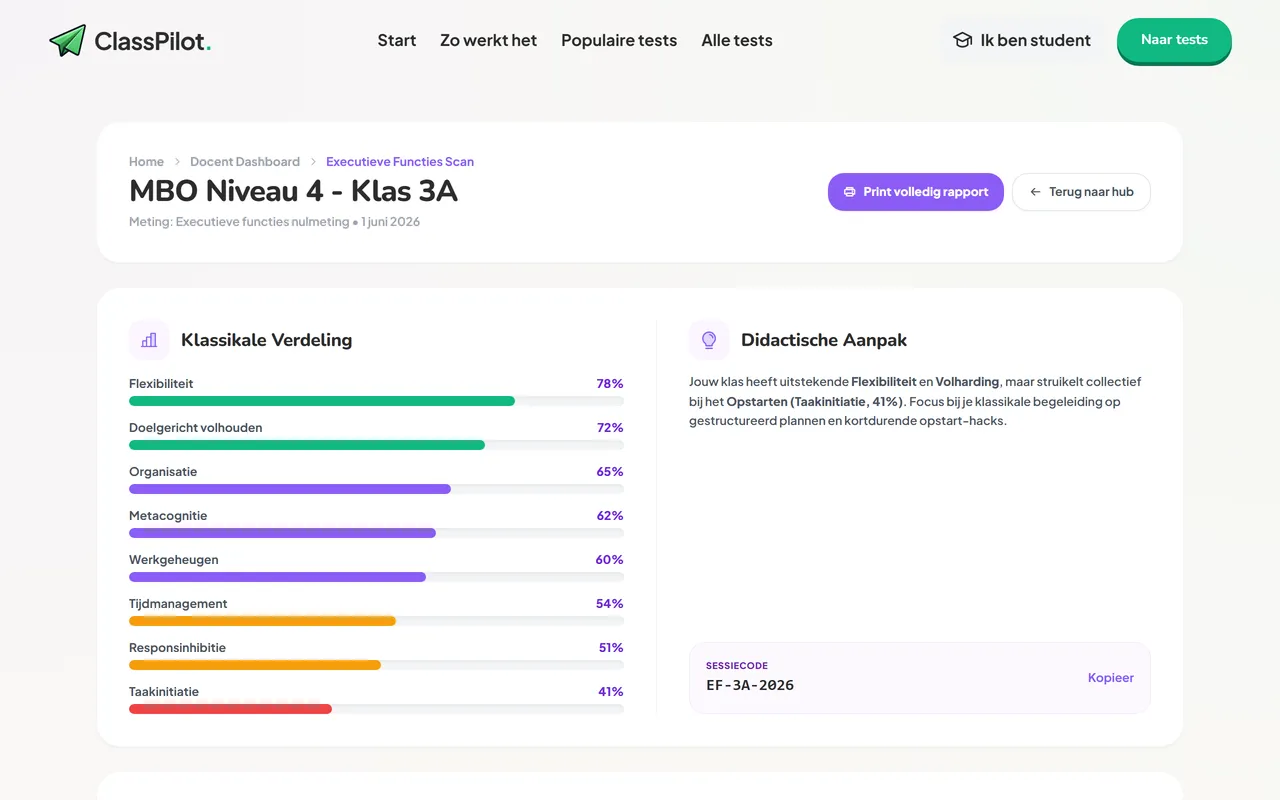Viewport: 1280px width, 800px height.
Task: Click the Organisatie label
Action: (x=163, y=472)
